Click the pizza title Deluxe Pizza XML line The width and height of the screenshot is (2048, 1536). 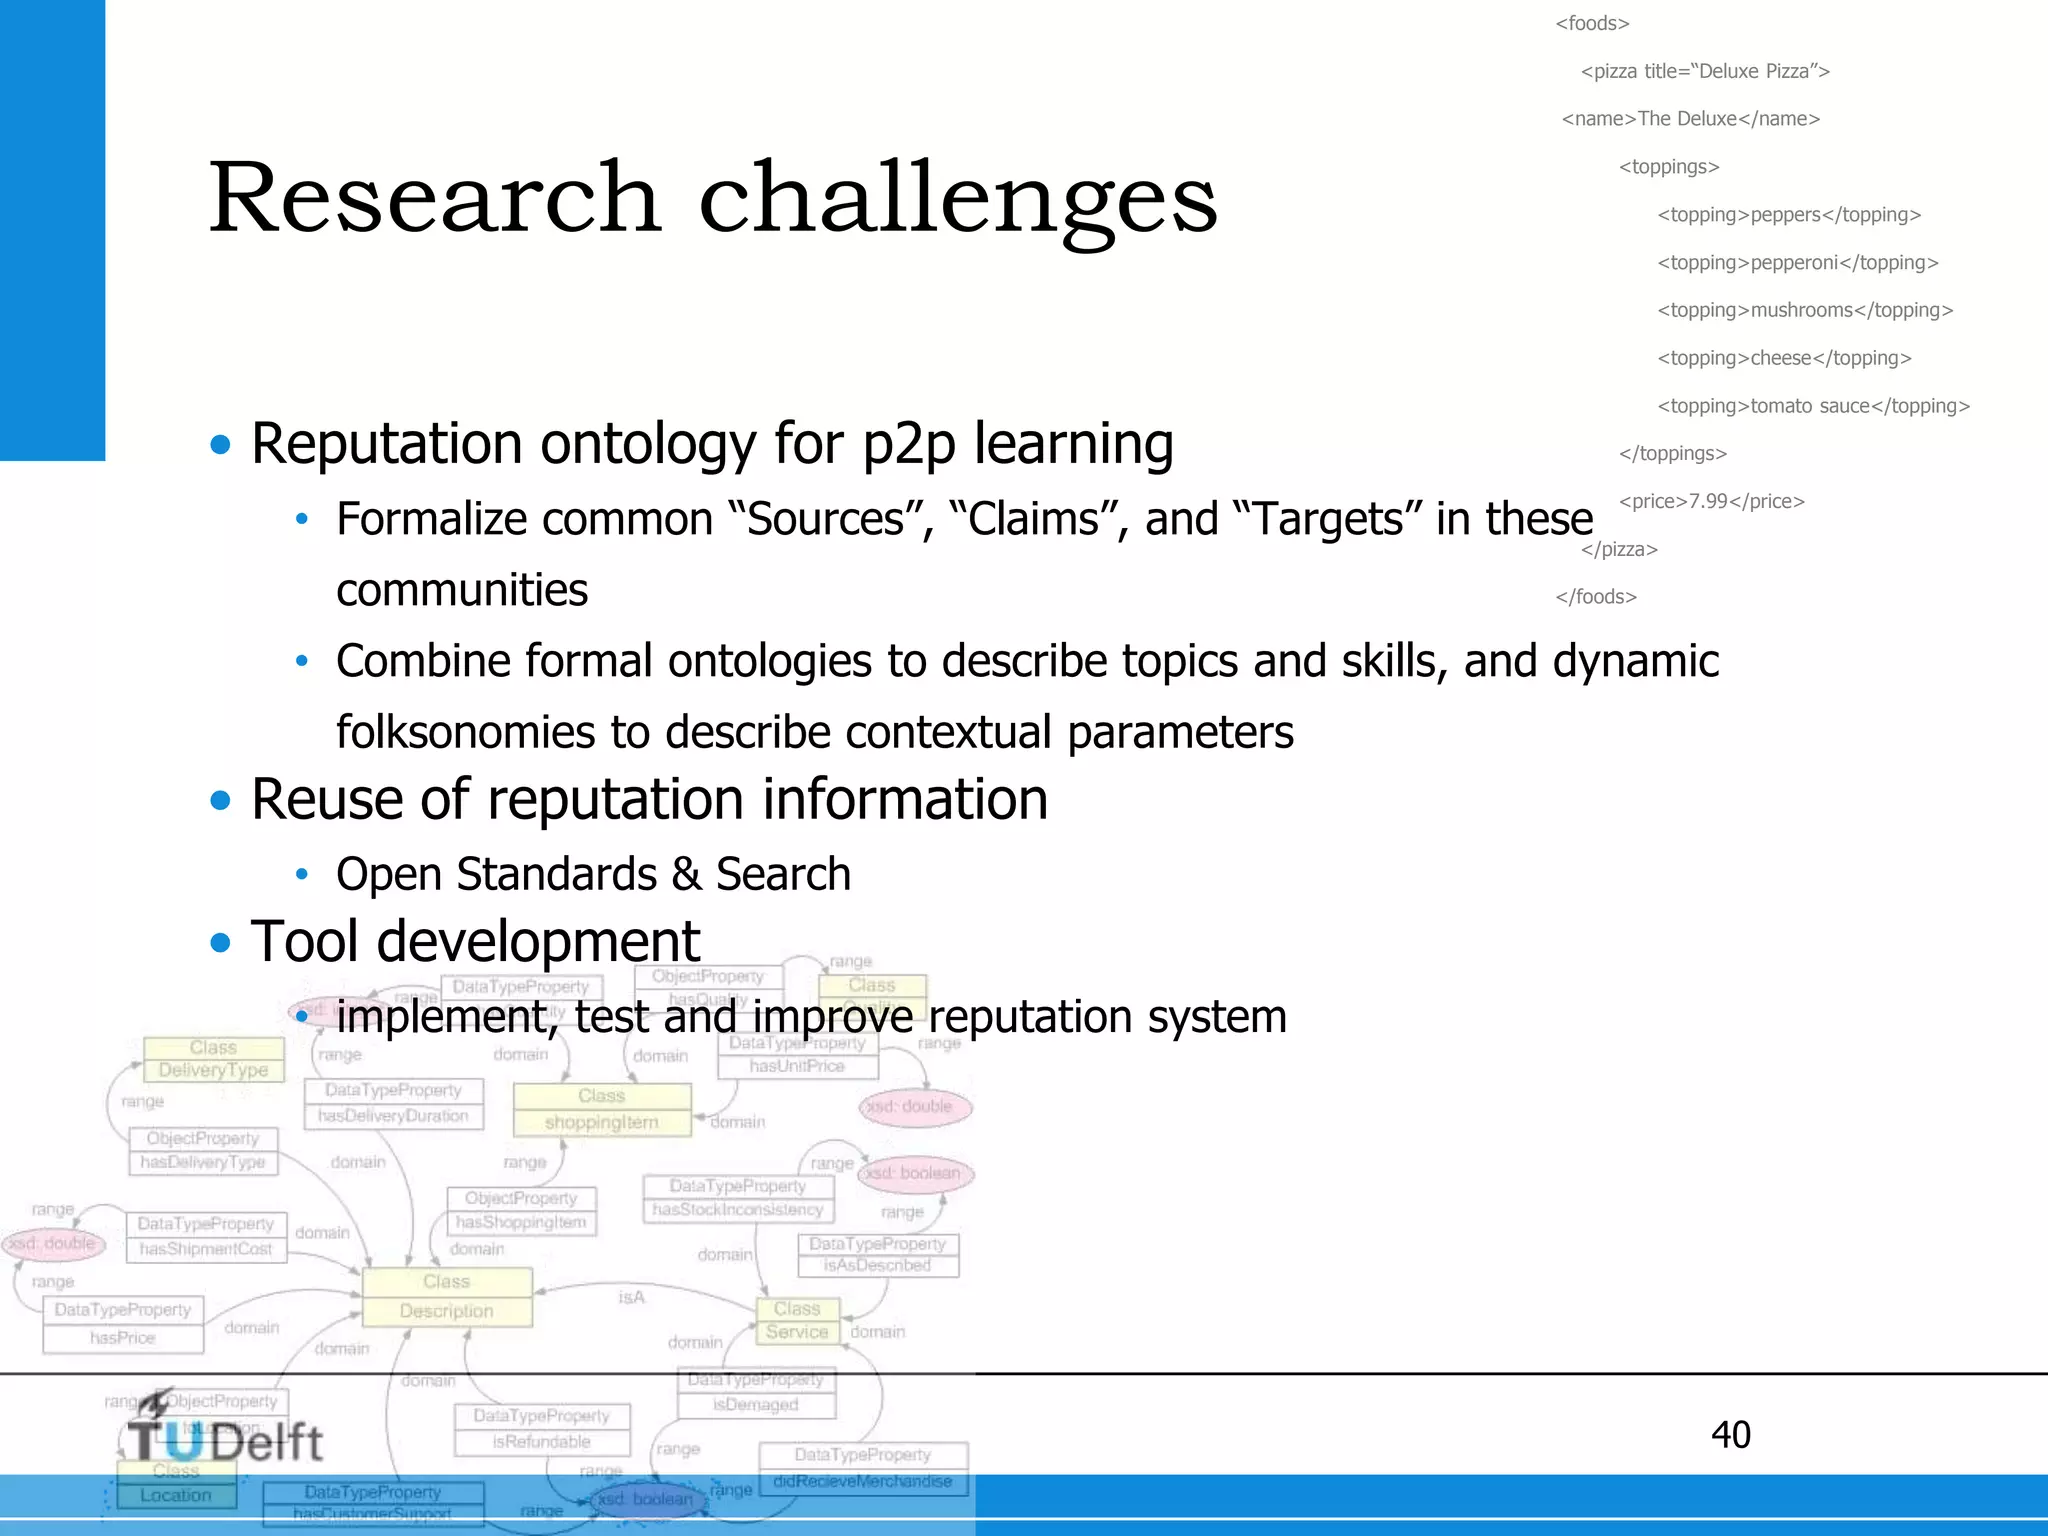point(1705,71)
